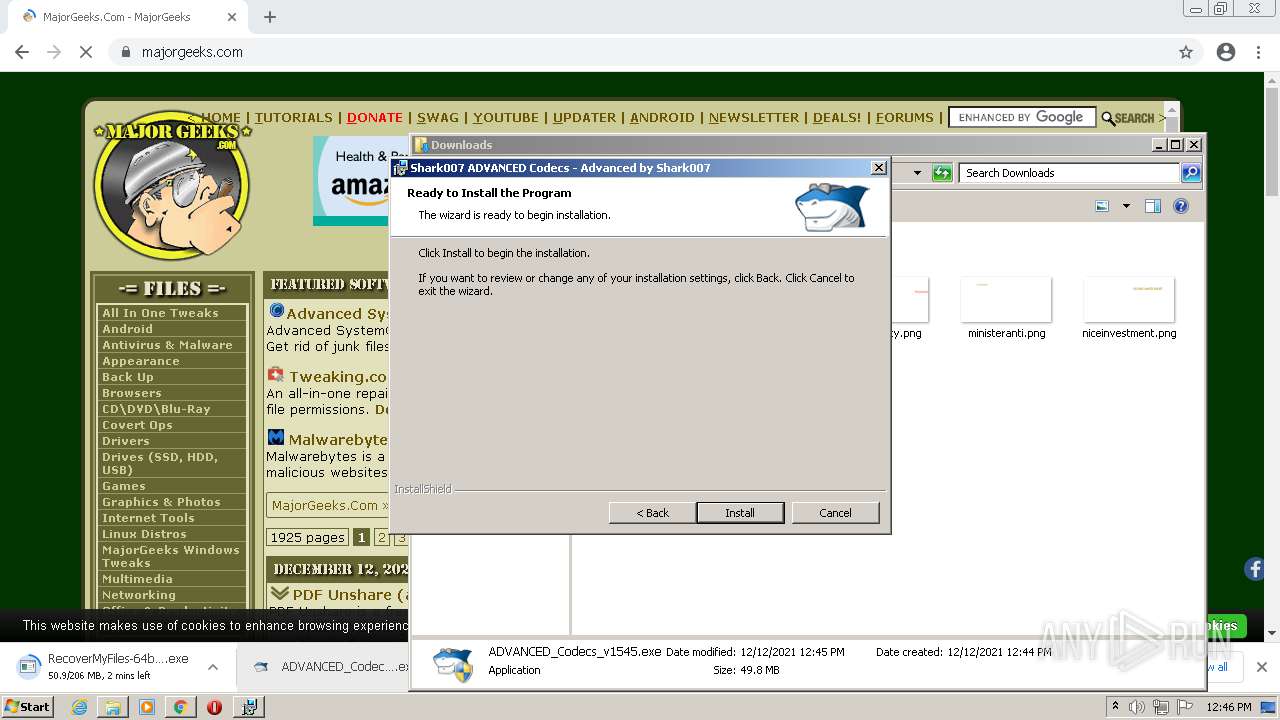Focus the Search Downloads field

point(1069,173)
